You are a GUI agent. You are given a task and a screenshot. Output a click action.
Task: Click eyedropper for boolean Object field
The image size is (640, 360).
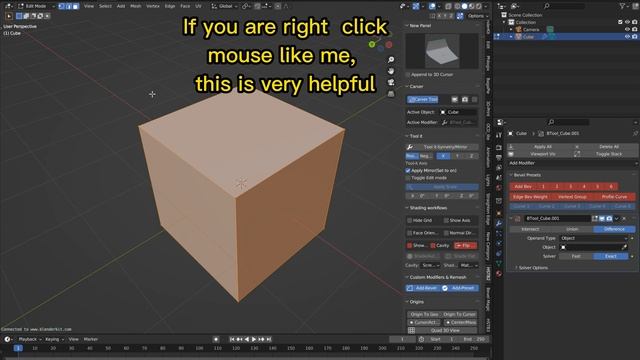(624, 247)
